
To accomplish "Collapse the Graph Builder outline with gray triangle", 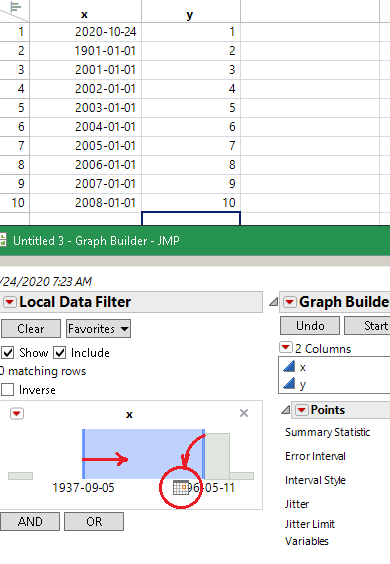I will tap(274, 302).
